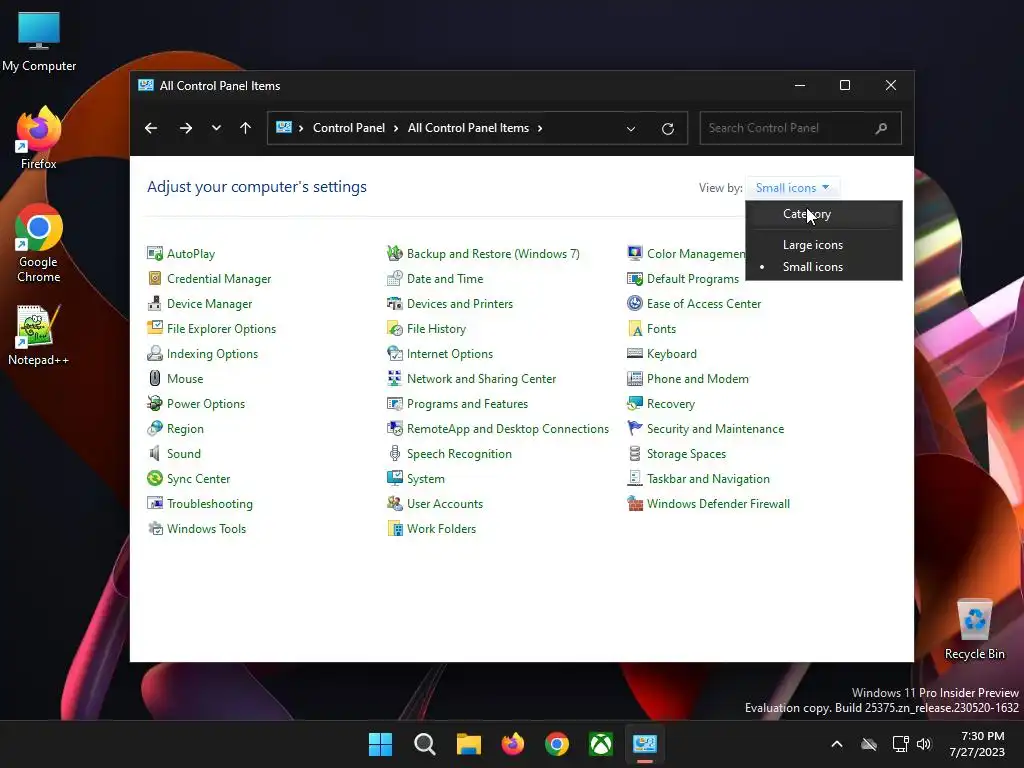1024x768 pixels.
Task: Open the User Accounts link
Action: pyautogui.click(x=445, y=504)
